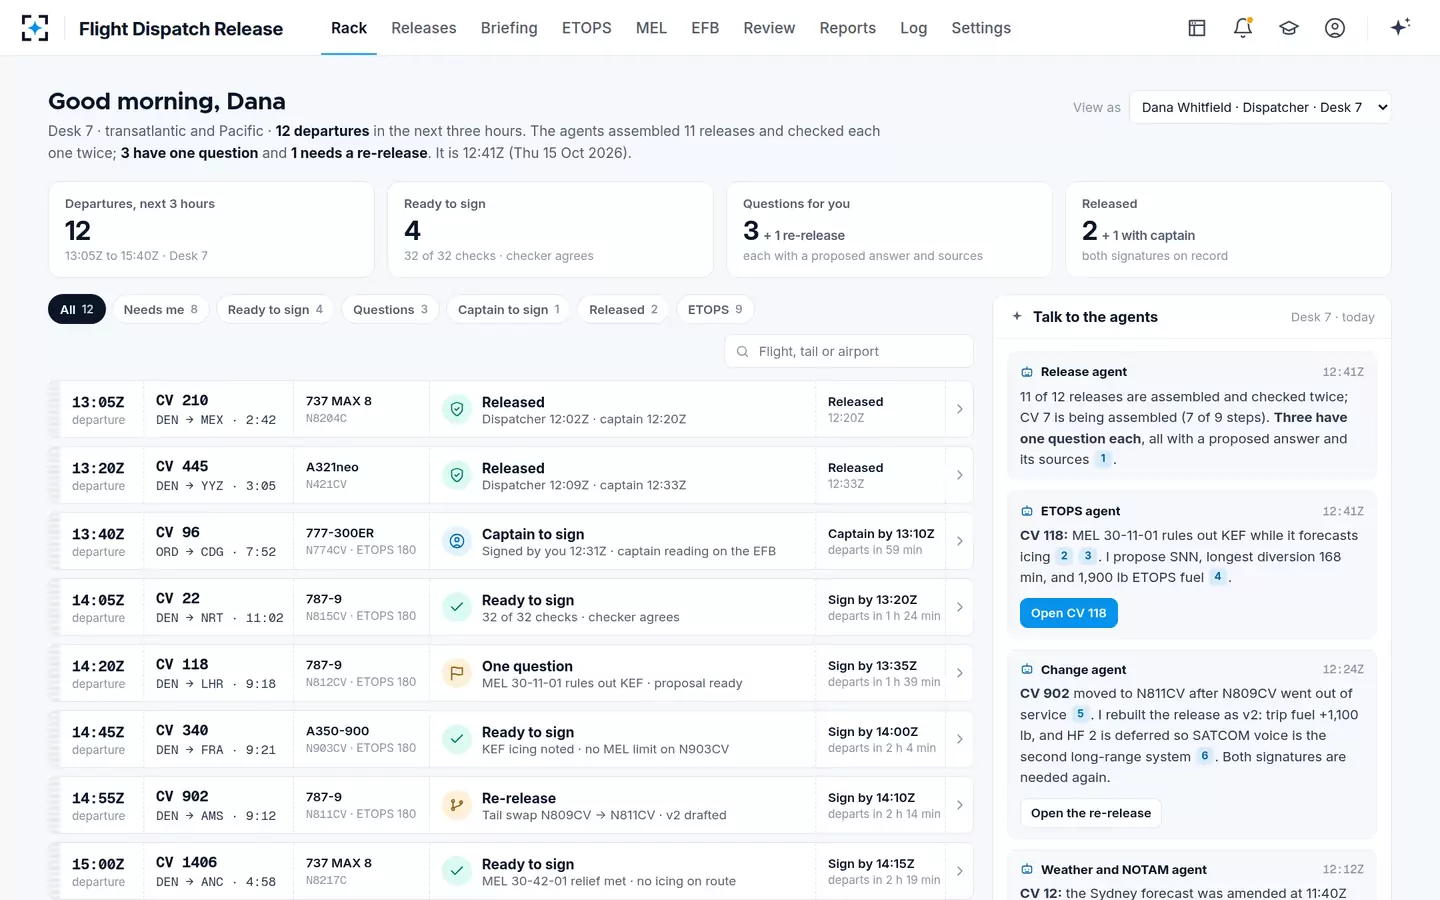Click Open the re-release button
This screenshot has height=900, width=1440.
tap(1090, 813)
